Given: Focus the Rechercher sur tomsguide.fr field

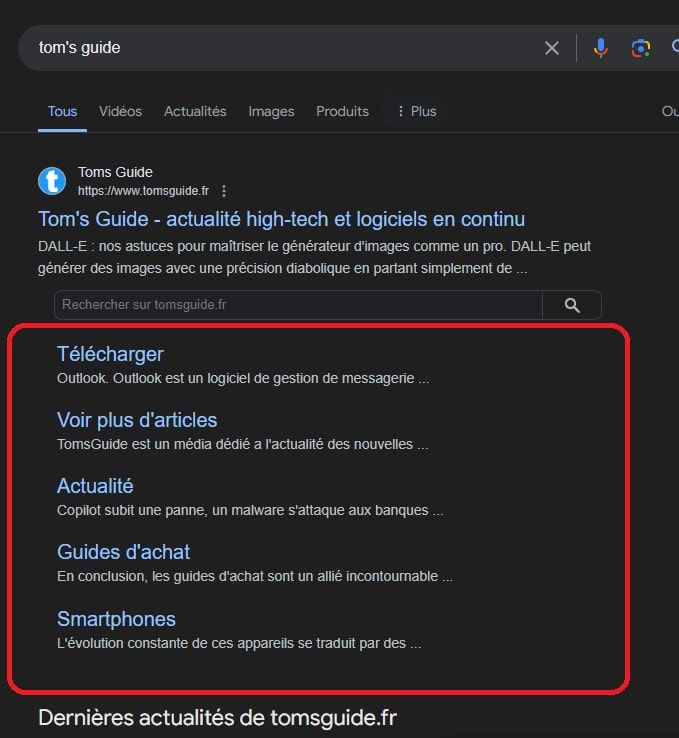Looking at the screenshot, I should point(298,305).
